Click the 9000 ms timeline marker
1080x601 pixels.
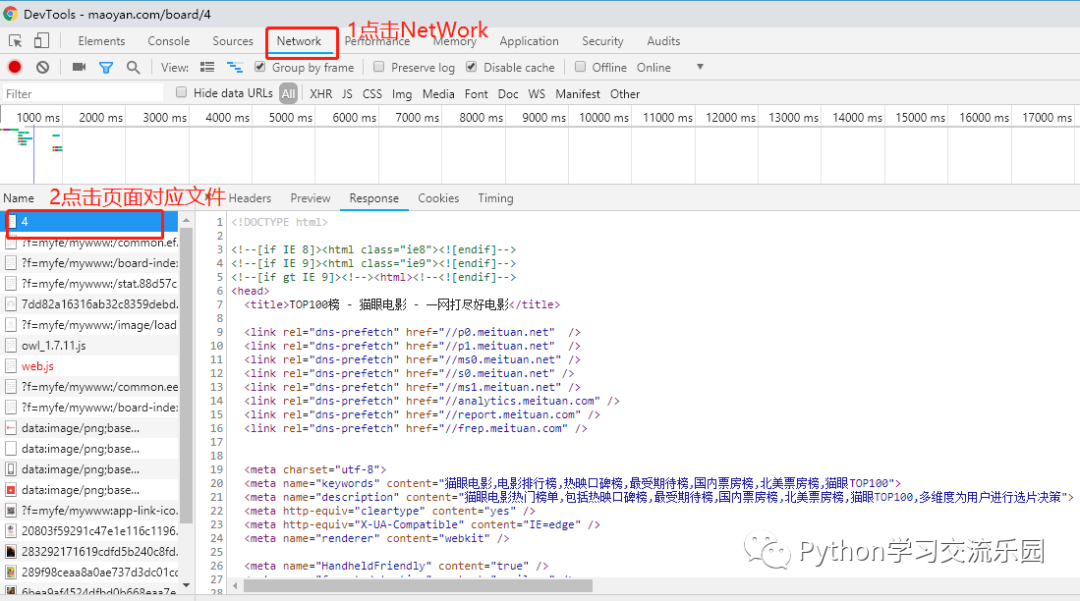tap(543, 118)
